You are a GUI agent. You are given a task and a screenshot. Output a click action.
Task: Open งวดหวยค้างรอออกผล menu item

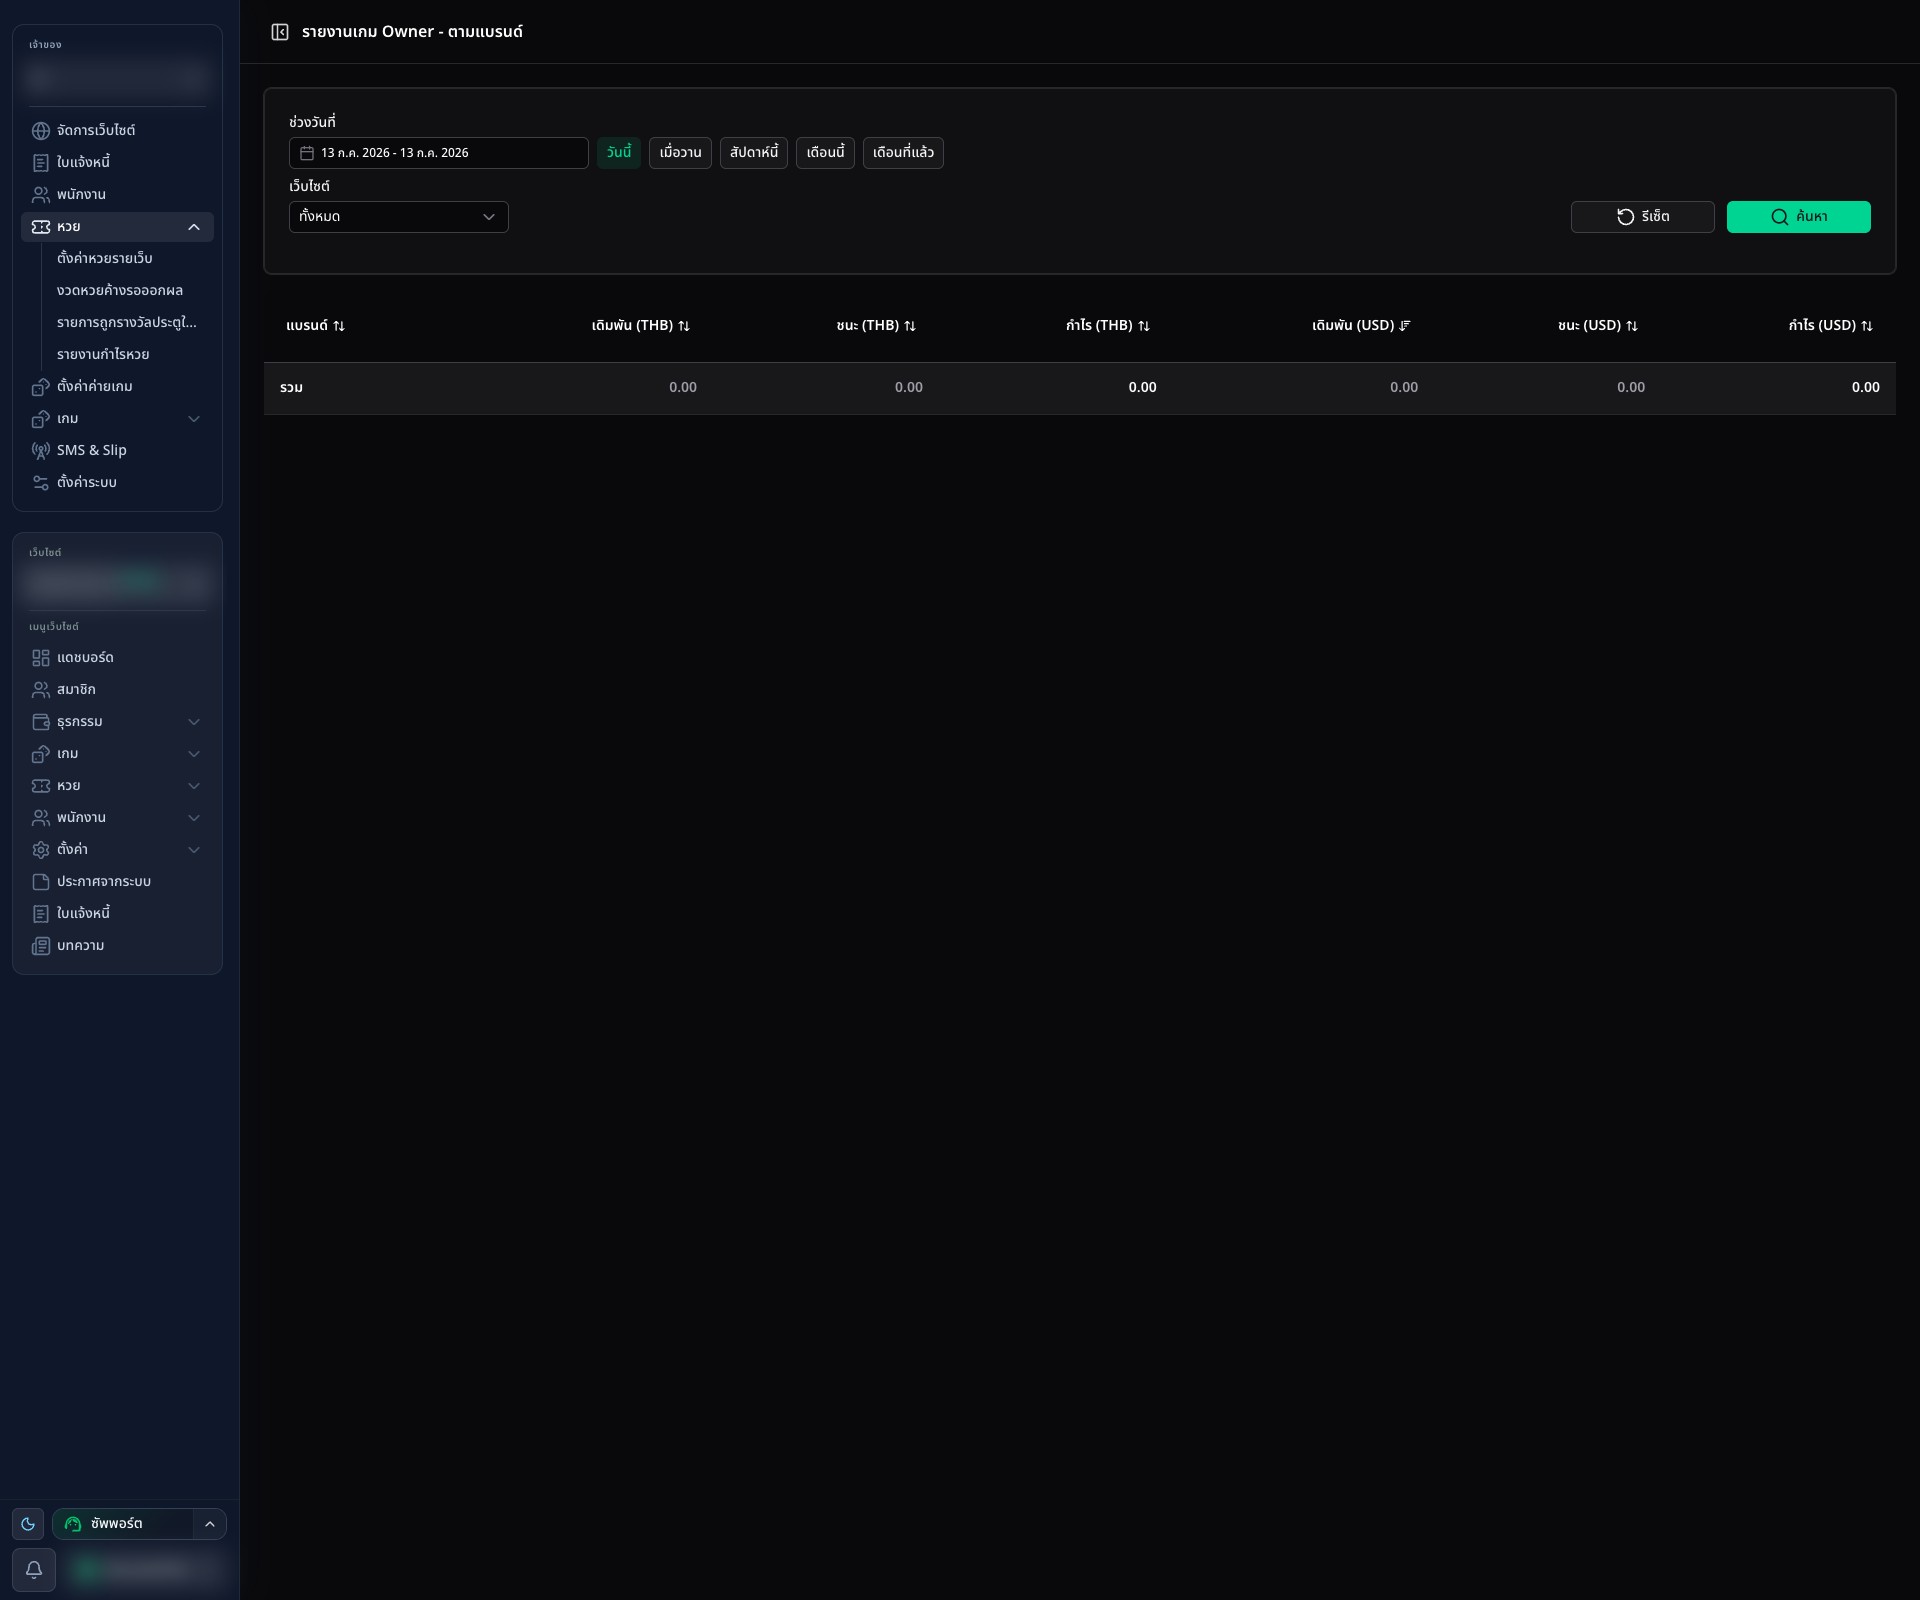pyautogui.click(x=120, y=290)
